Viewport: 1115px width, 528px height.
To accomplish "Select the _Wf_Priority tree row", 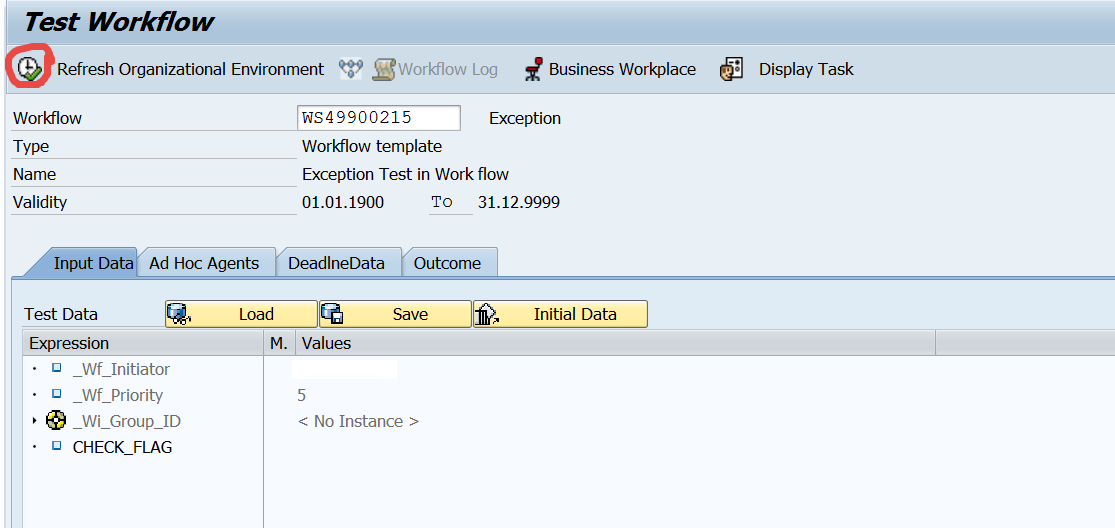I will point(118,395).
